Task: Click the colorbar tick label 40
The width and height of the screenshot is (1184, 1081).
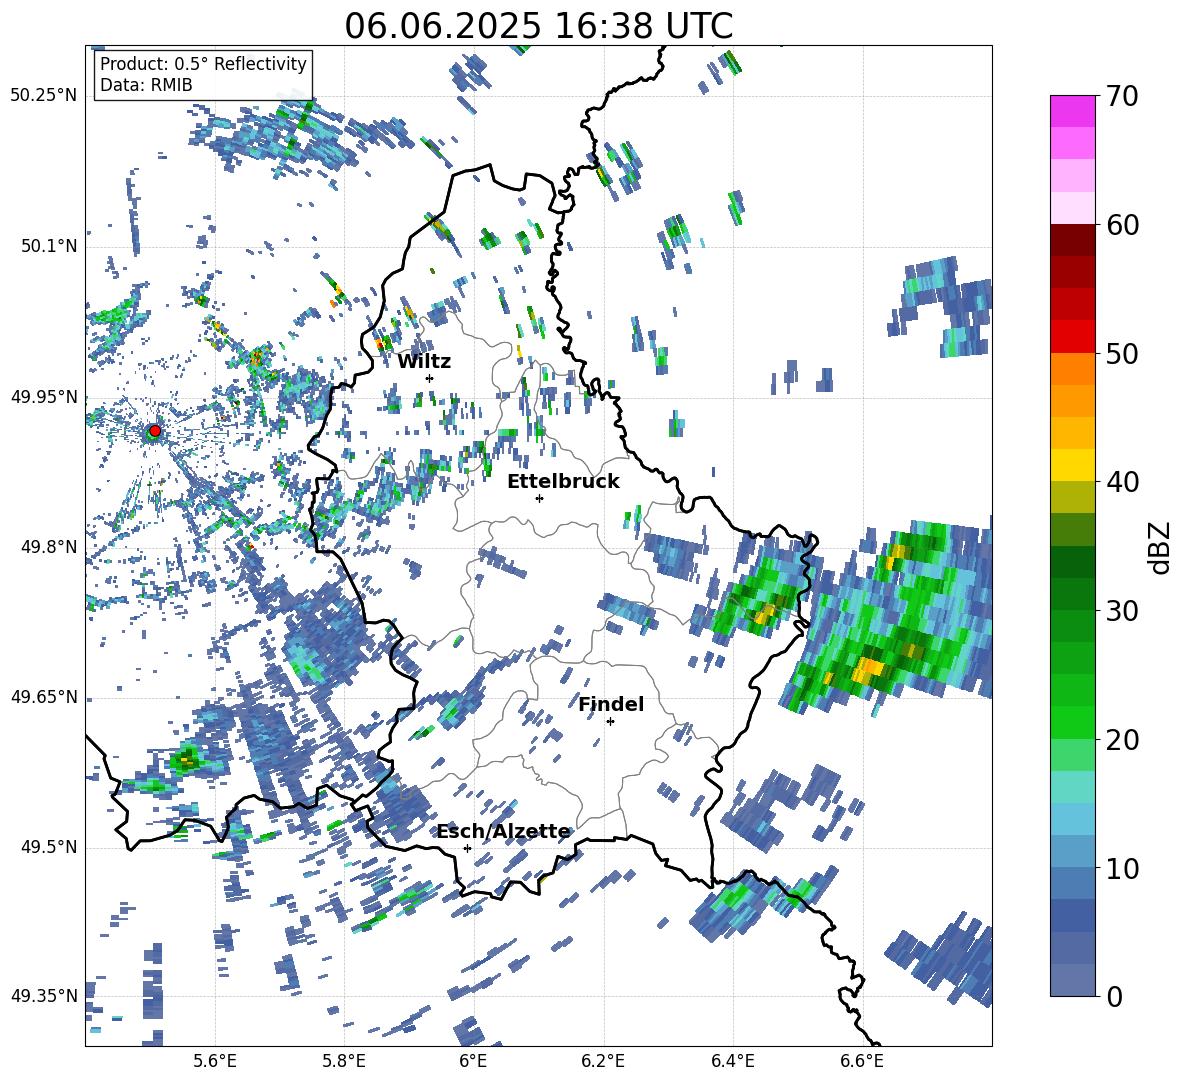Action: (1122, 482)
